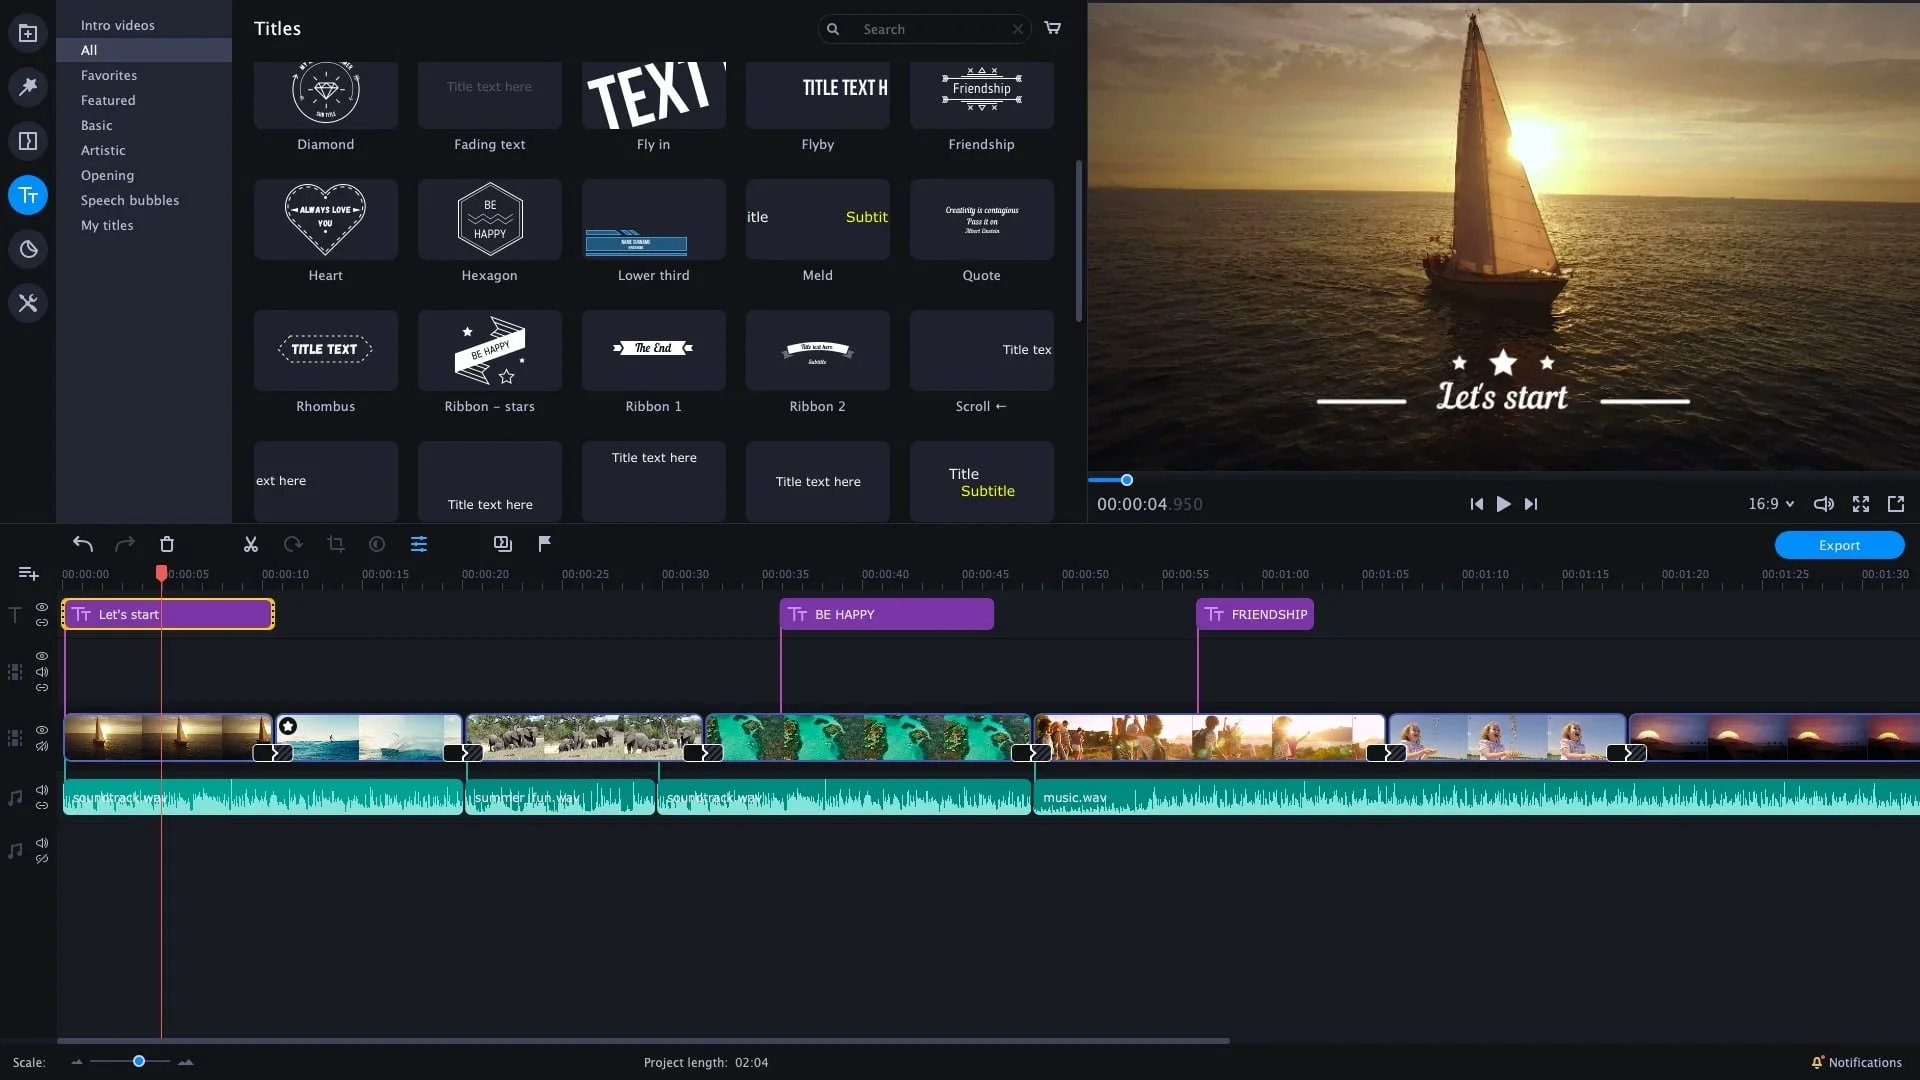
Task: Split the clip using the scissors icon
Action: (x=250, y=544)
